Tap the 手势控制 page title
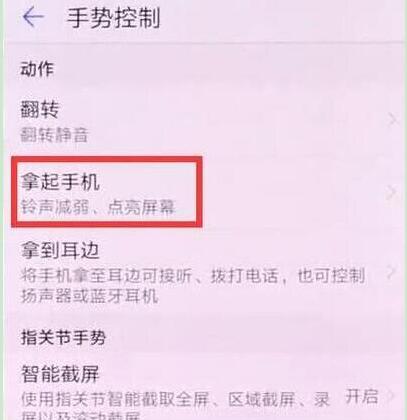Image resolution: width=407 pixels, height=420 pixels. click(x=113, y=18)
